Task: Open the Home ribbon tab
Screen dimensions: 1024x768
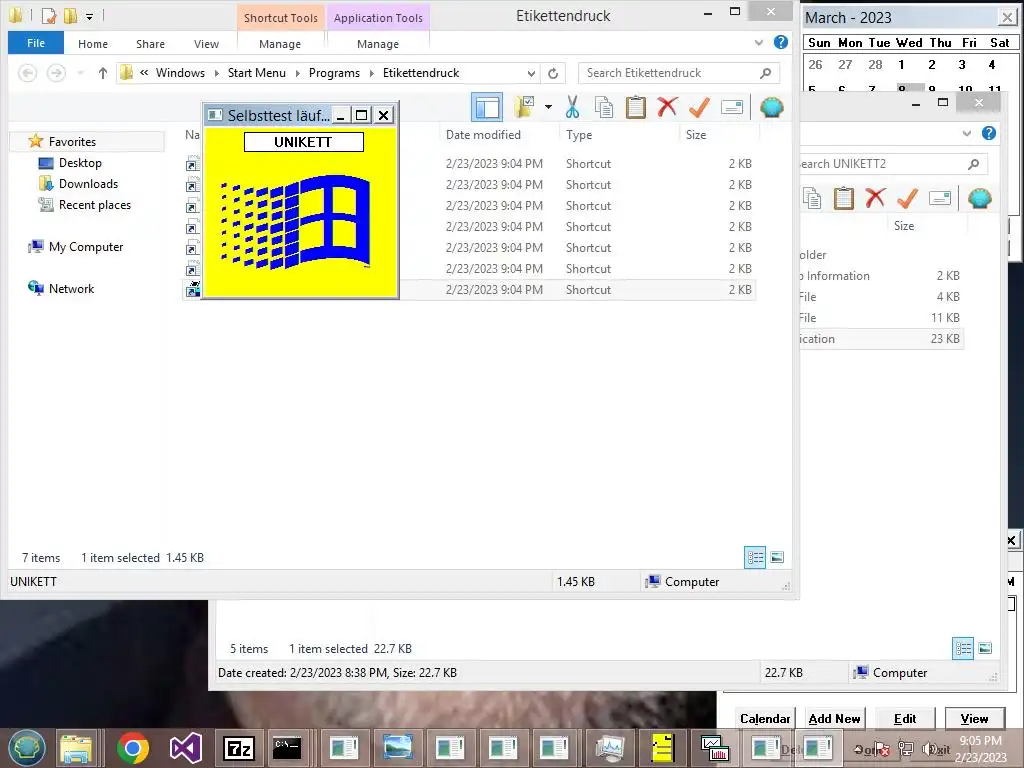Action: pos(93,44)
